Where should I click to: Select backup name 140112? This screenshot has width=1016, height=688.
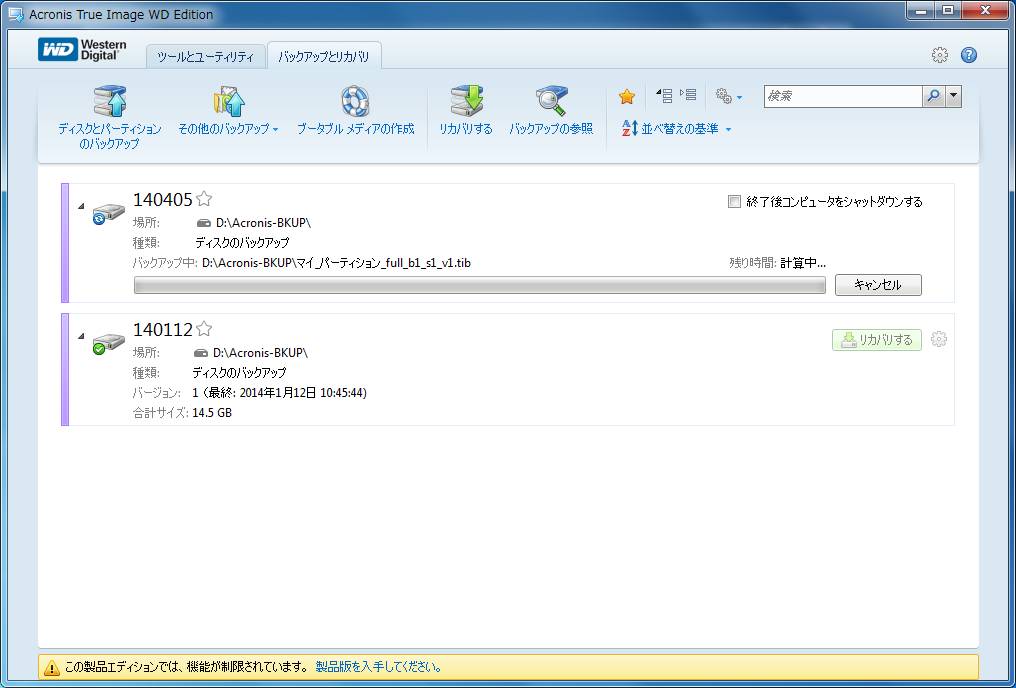(163, 330)
